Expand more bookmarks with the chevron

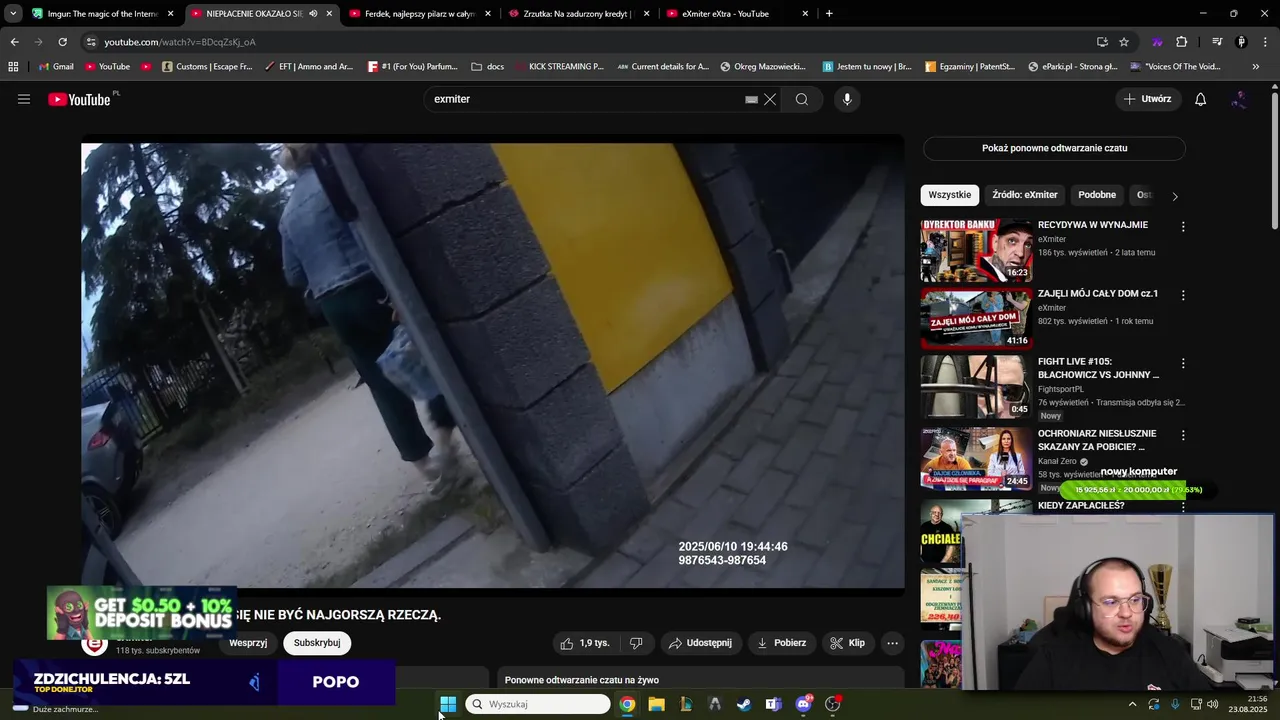pyautogui.click(x=1256, y=66)
